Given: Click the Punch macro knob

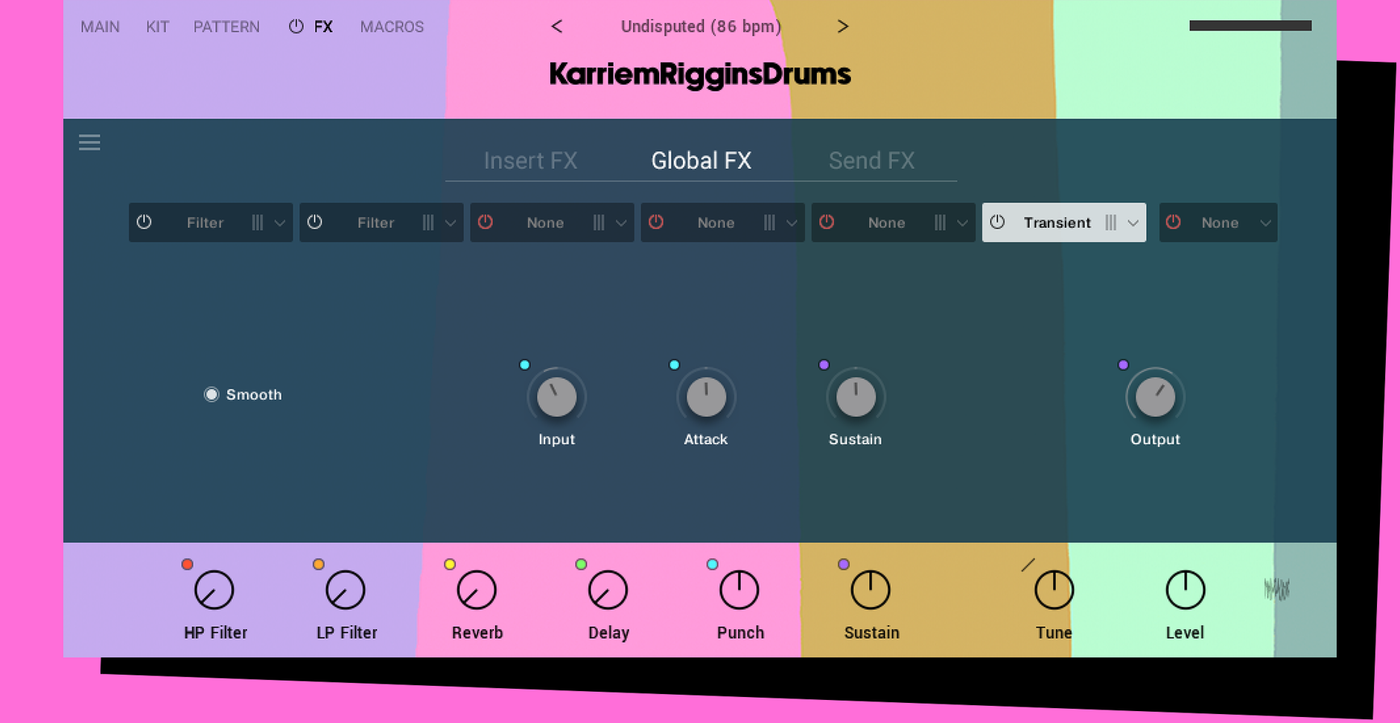Looking at the screenshot, I should [x=740, y=591].
